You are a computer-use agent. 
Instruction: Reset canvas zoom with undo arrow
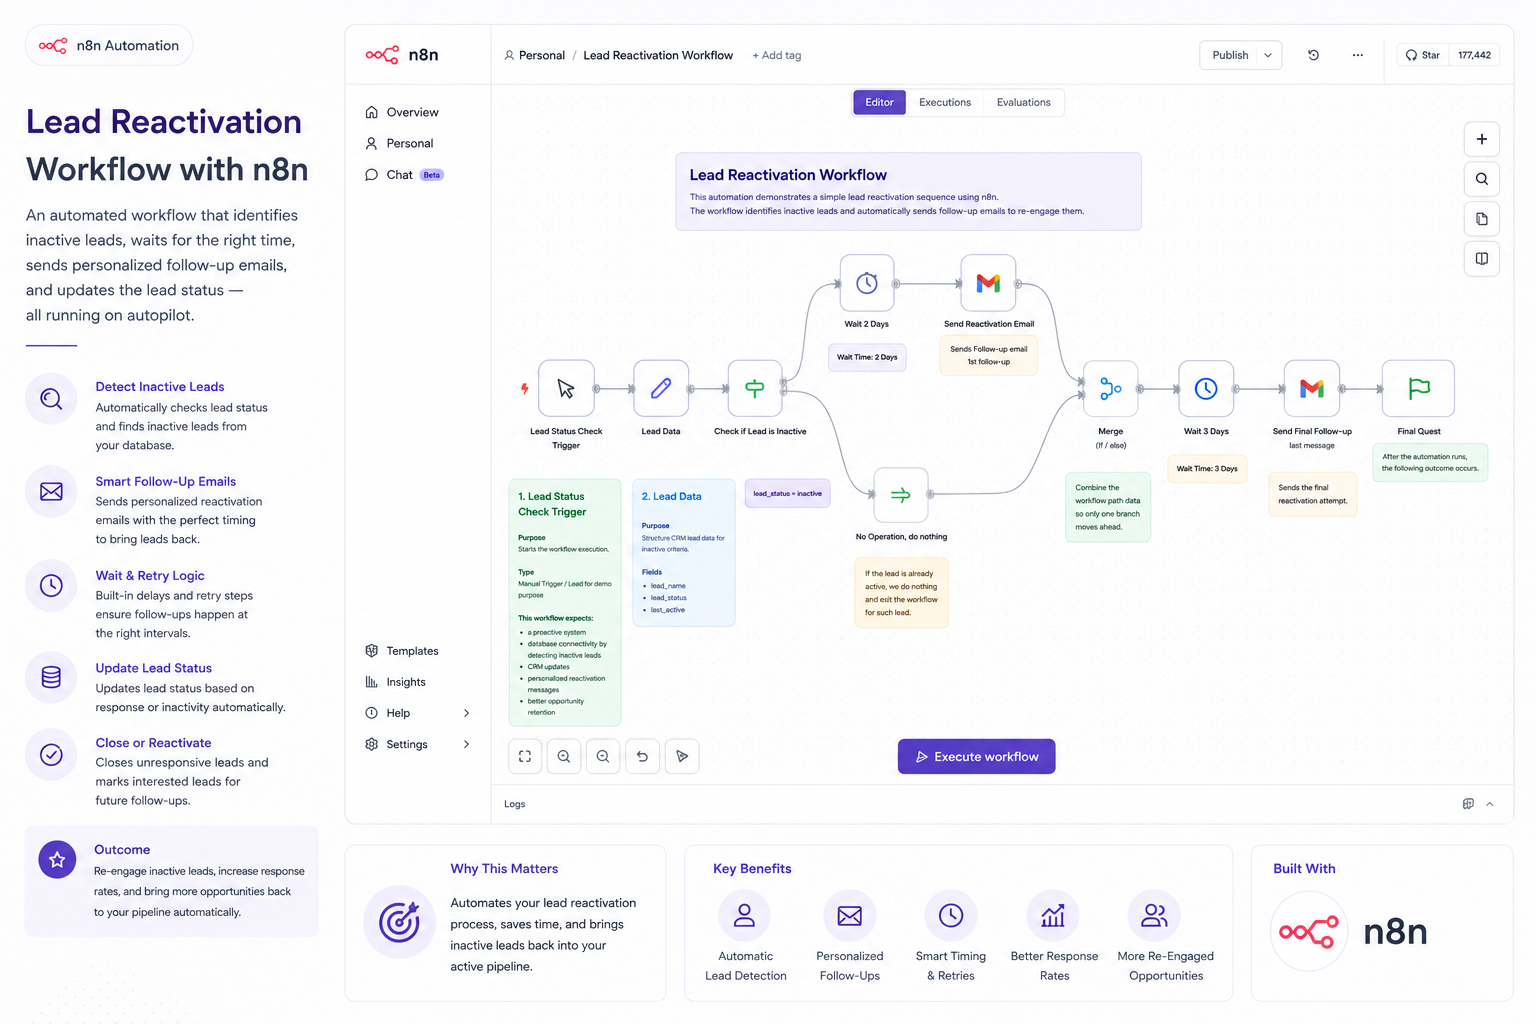642,756
